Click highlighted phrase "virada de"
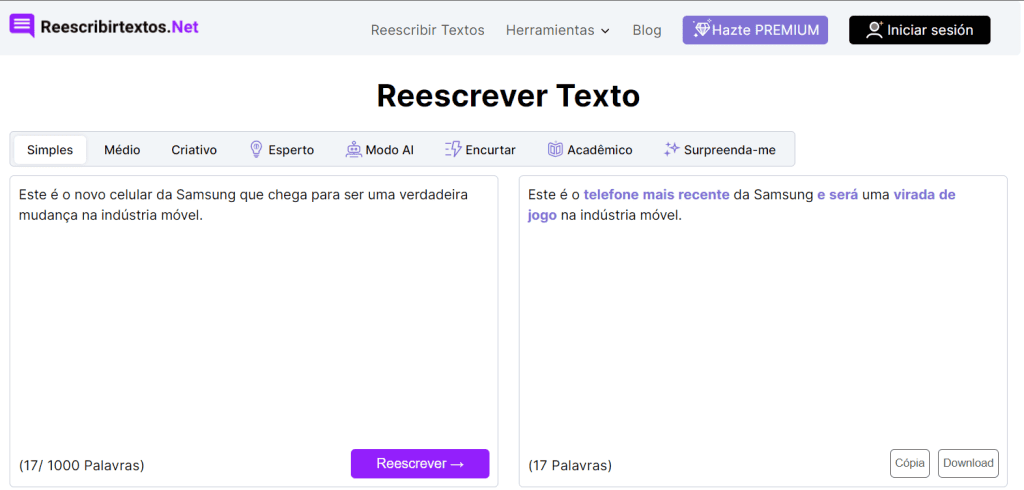1024x490 pixels. [x=924, y=195]
